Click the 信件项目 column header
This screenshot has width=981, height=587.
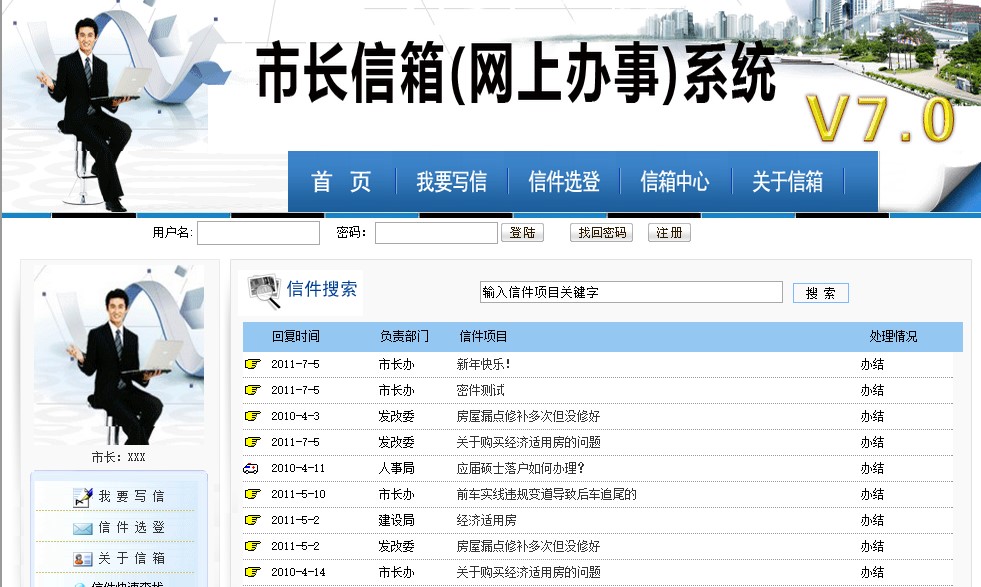(x=483, y=337)
